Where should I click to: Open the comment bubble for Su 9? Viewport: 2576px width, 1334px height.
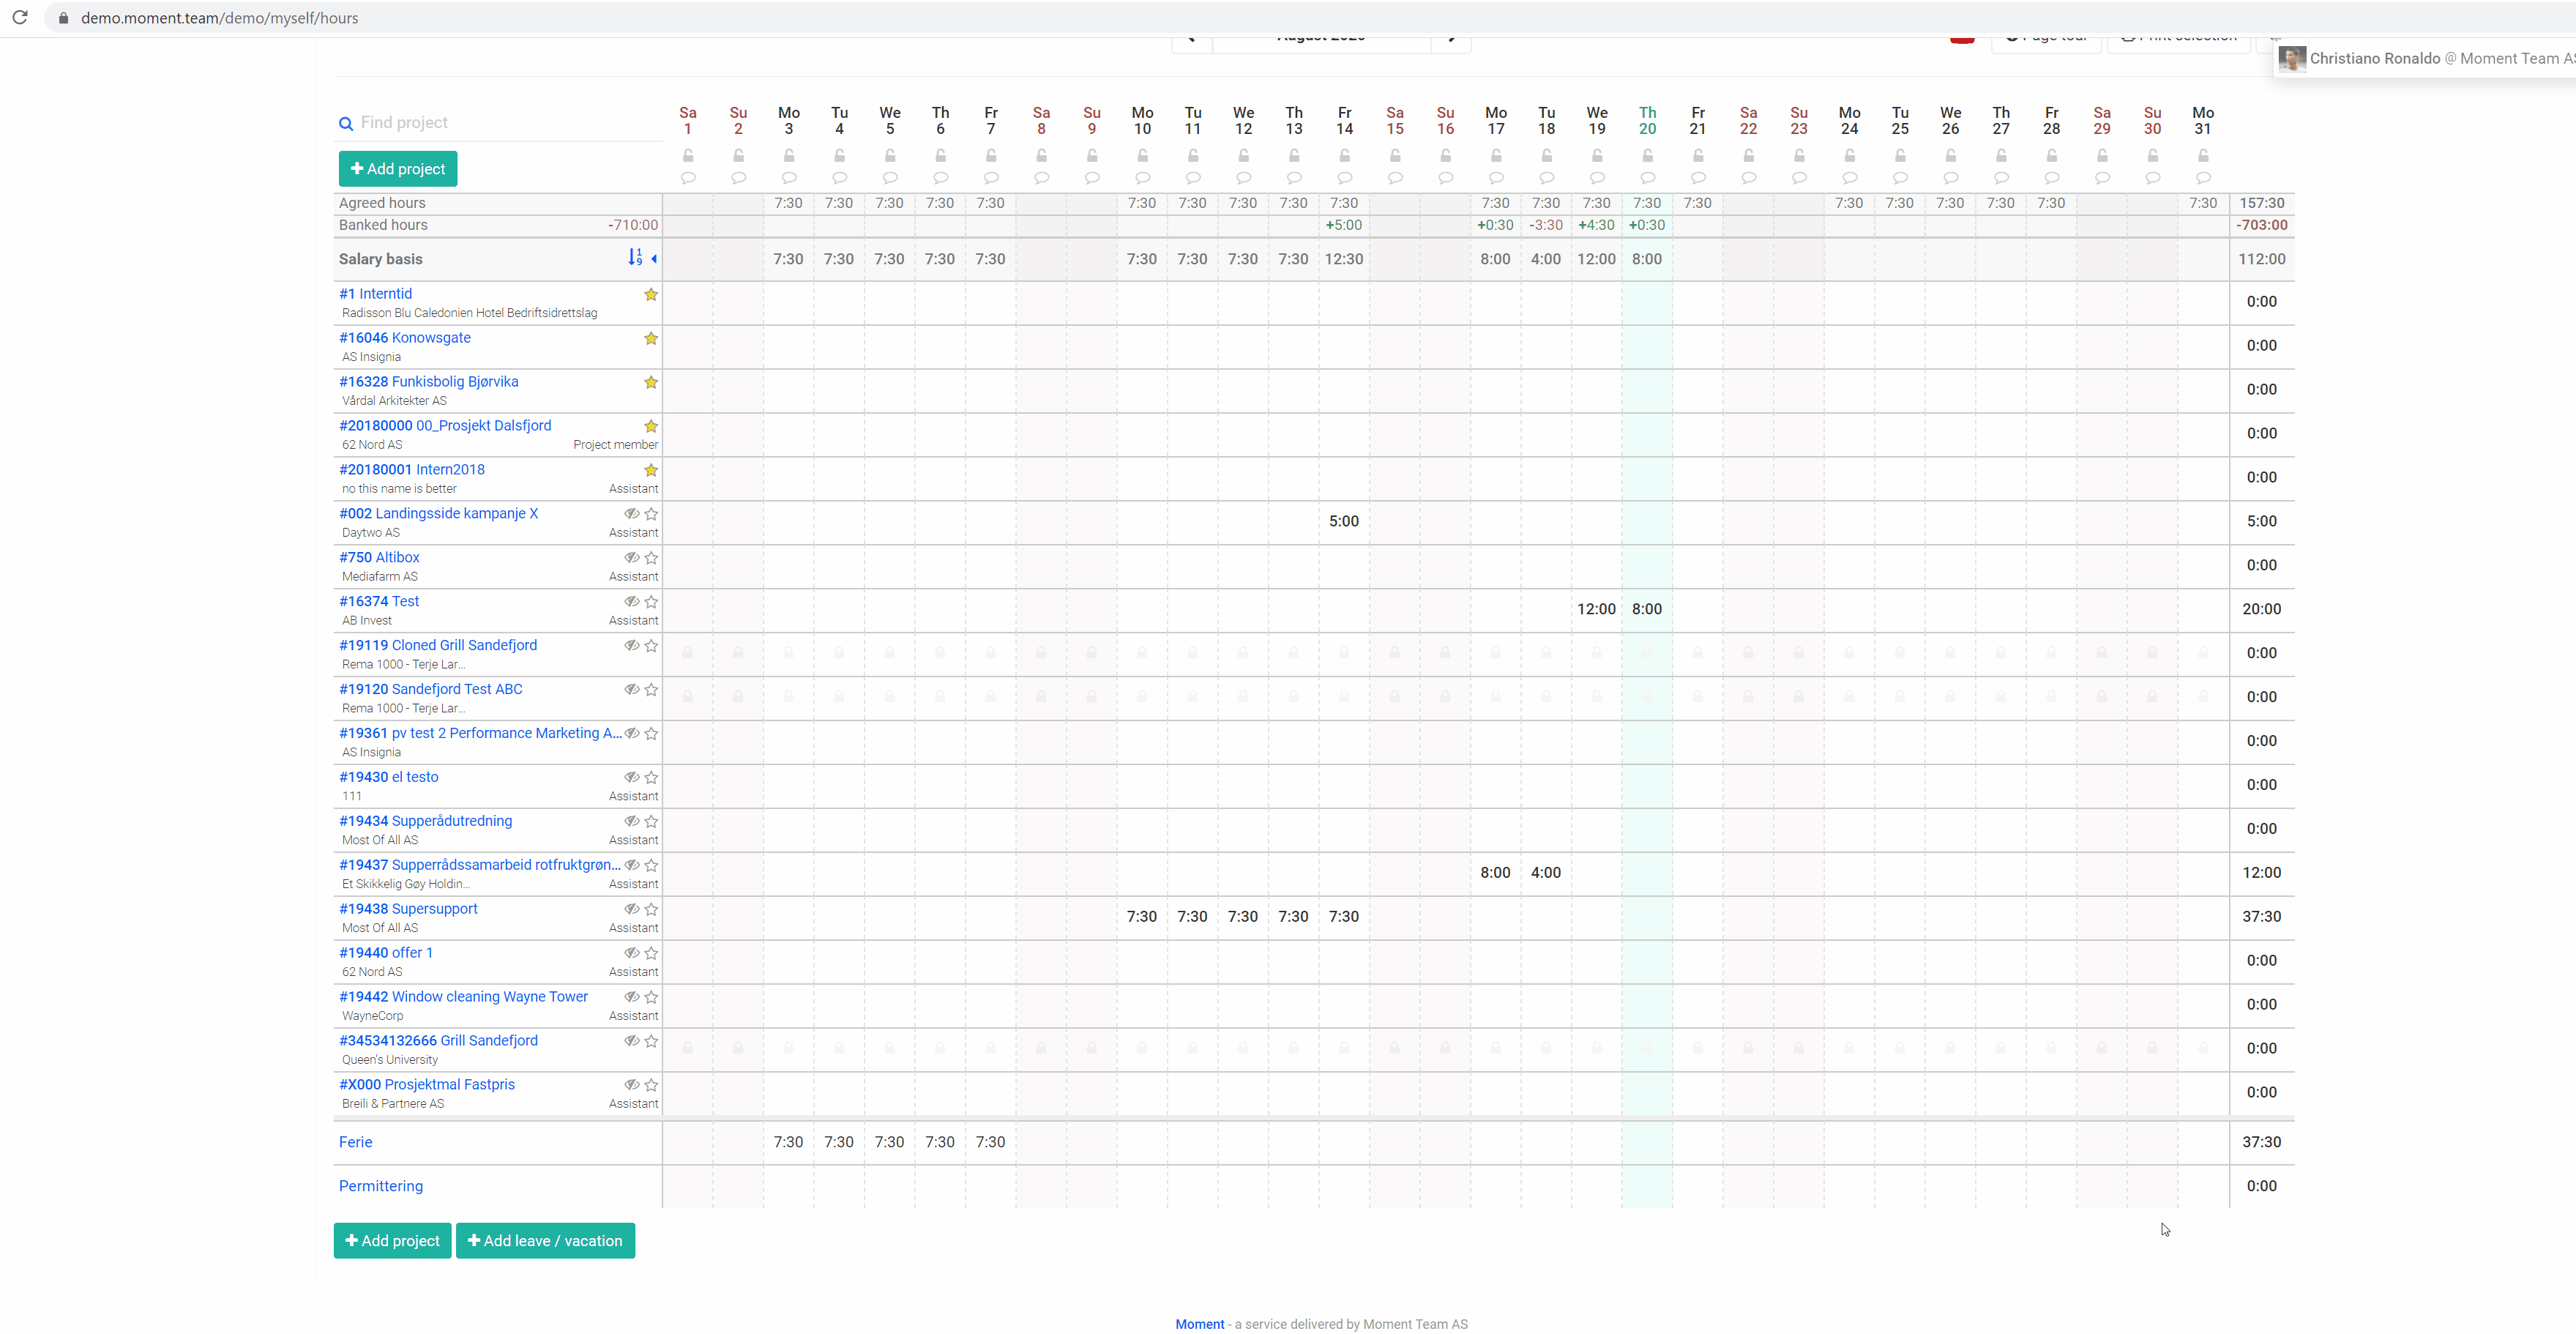click(1092, 178)
